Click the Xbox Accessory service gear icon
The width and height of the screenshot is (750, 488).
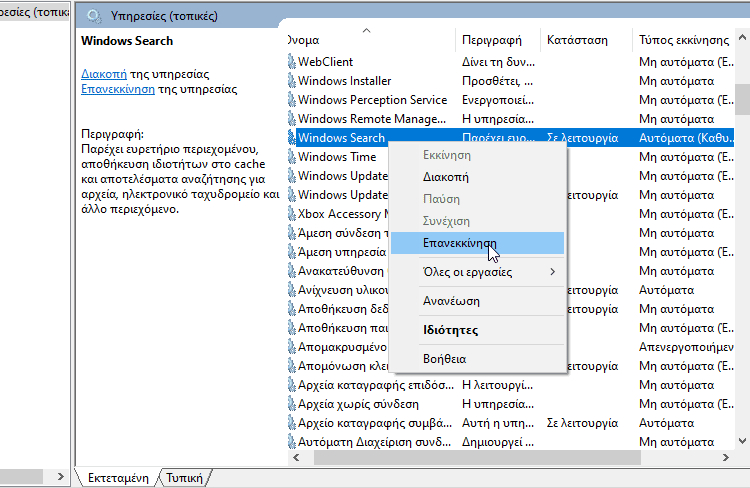point(292,214)
